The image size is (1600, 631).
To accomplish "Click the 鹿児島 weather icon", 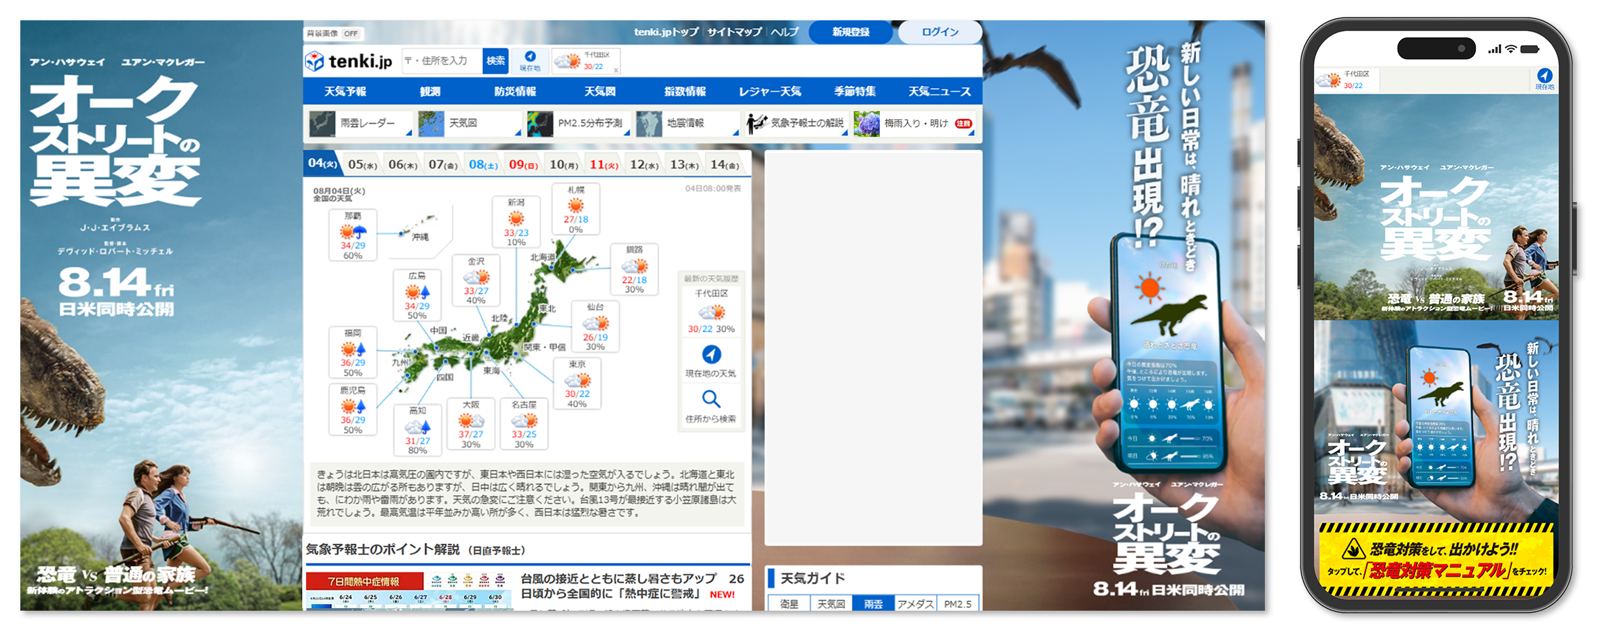I will tap(353, 406).
